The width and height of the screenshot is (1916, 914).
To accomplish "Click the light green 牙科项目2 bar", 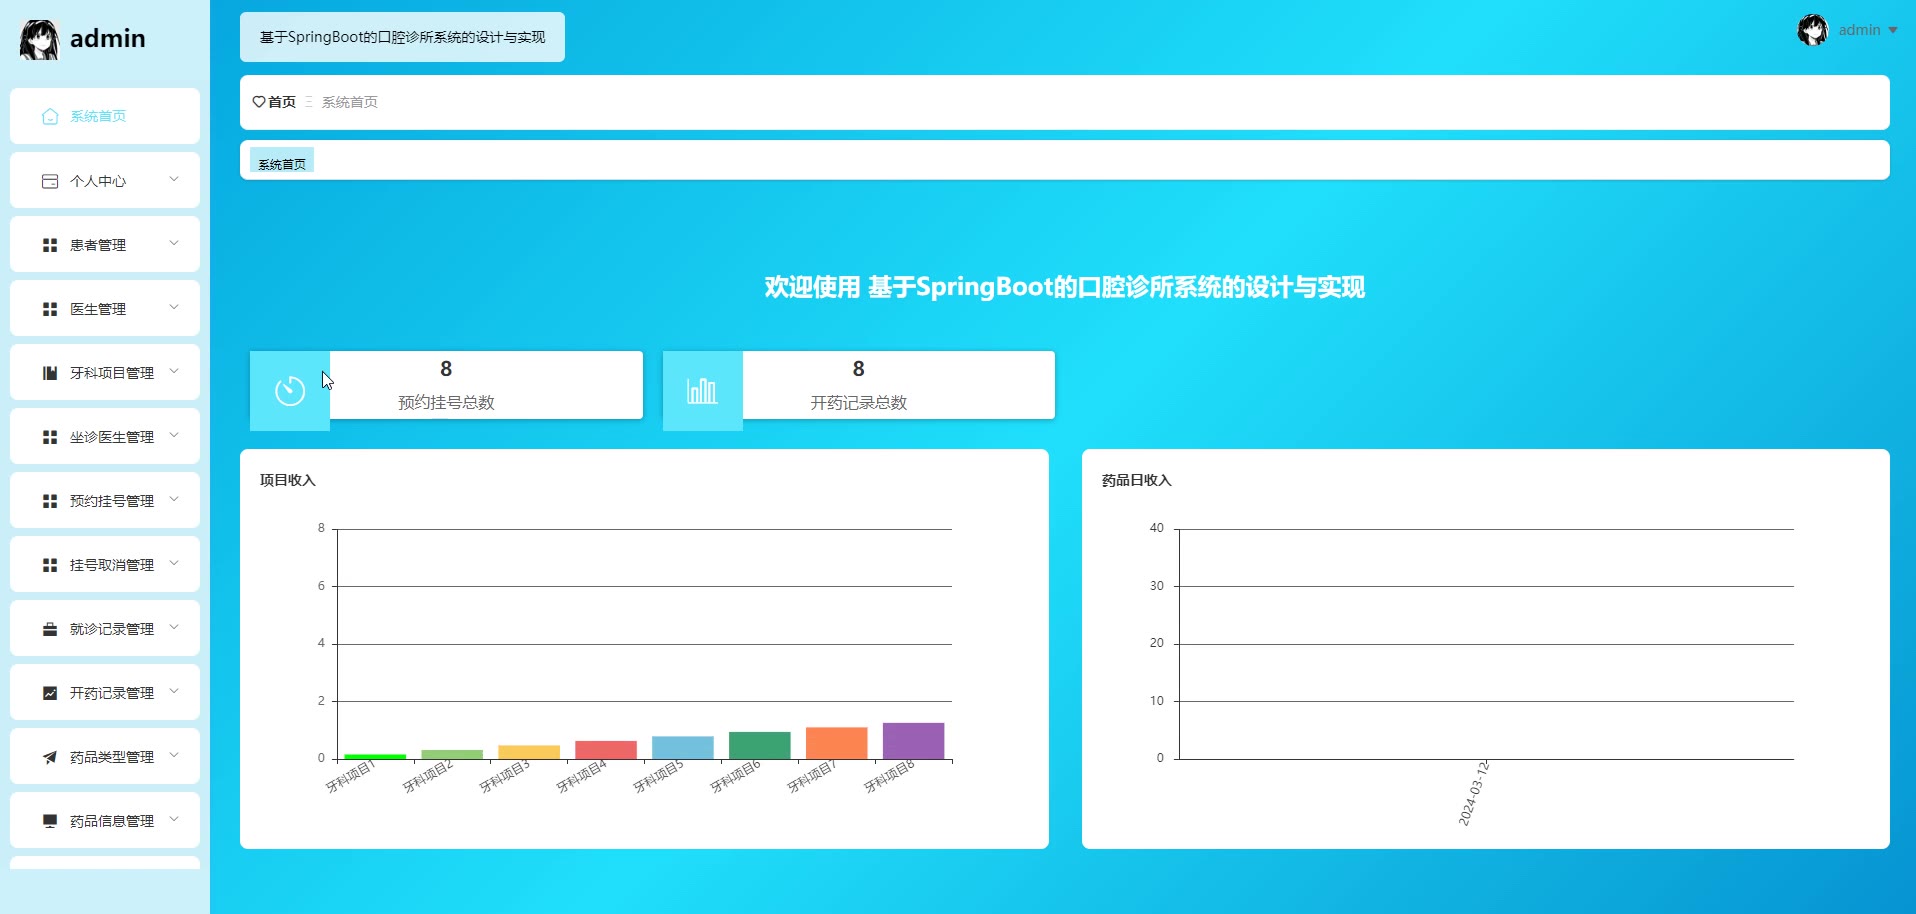I will point(452,754).
